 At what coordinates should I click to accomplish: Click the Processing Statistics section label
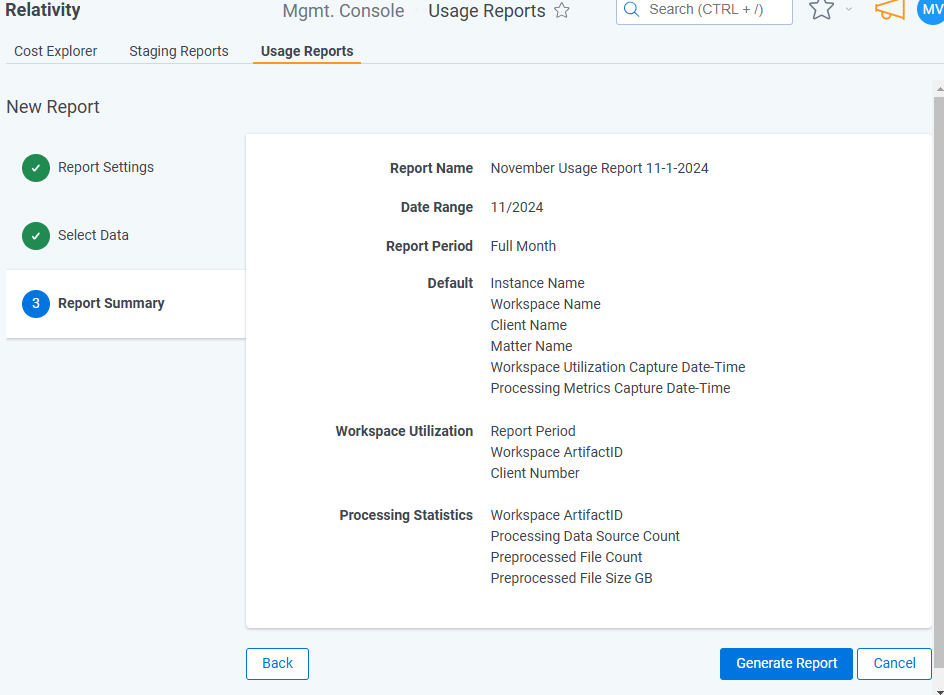[x=406, y=516]
